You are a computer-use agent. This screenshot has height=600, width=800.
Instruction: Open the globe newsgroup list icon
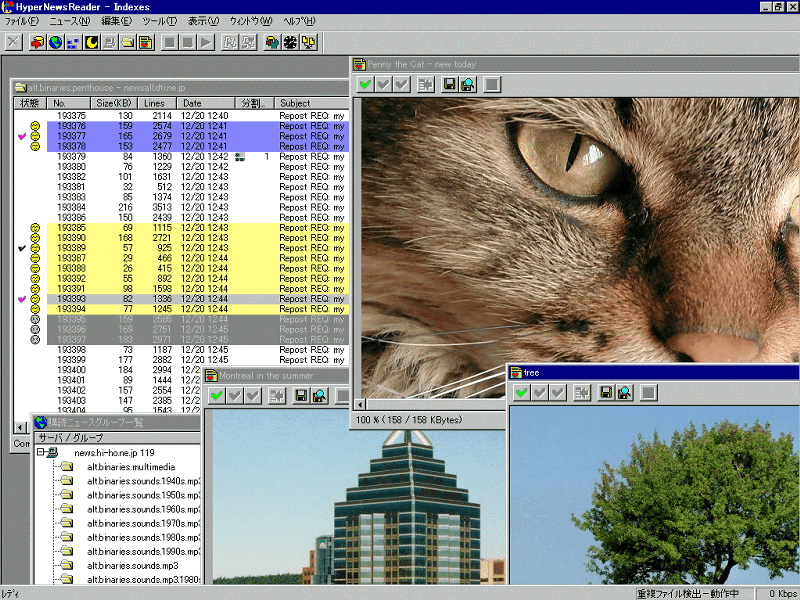click(55, 42)
